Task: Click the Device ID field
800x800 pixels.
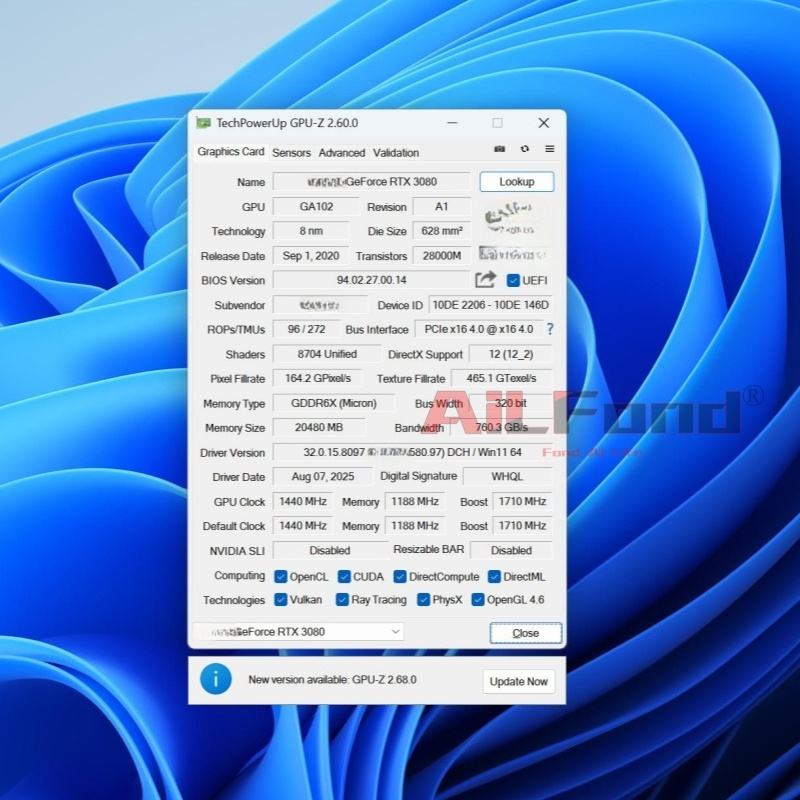Action: (x=490, y=305)
